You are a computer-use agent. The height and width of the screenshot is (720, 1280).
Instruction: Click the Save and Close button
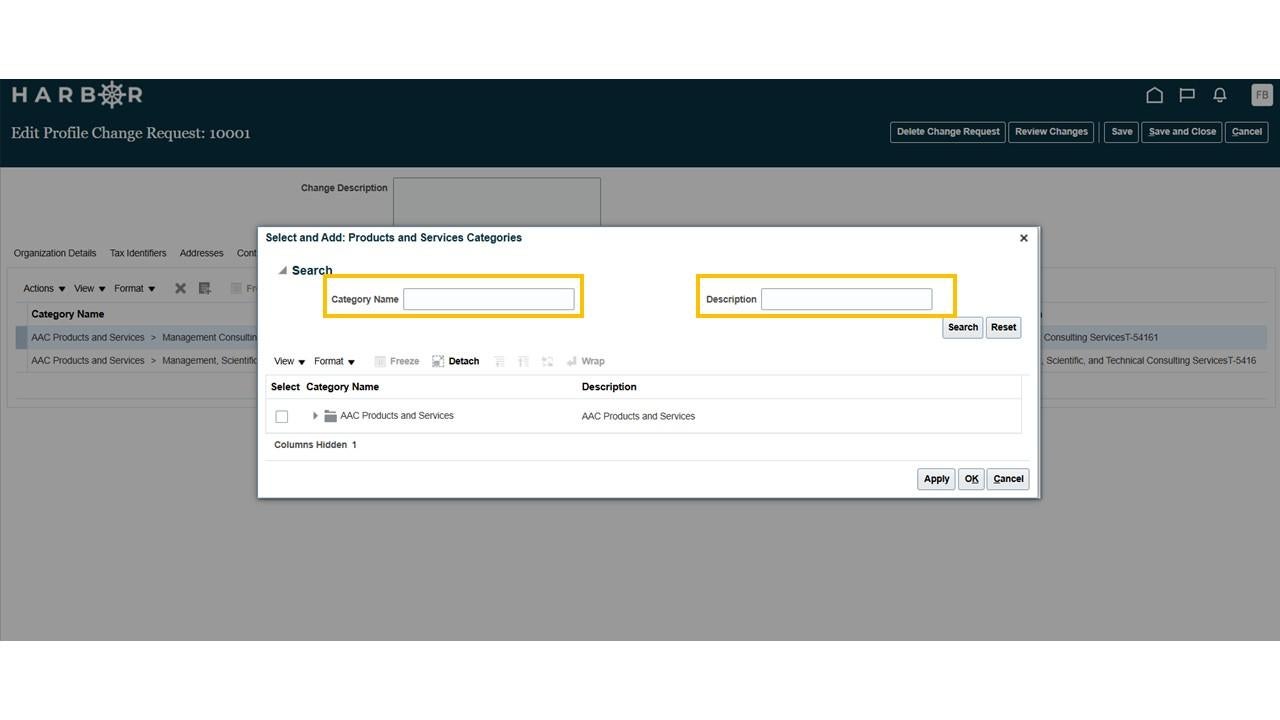click(x=1182, y=132)
